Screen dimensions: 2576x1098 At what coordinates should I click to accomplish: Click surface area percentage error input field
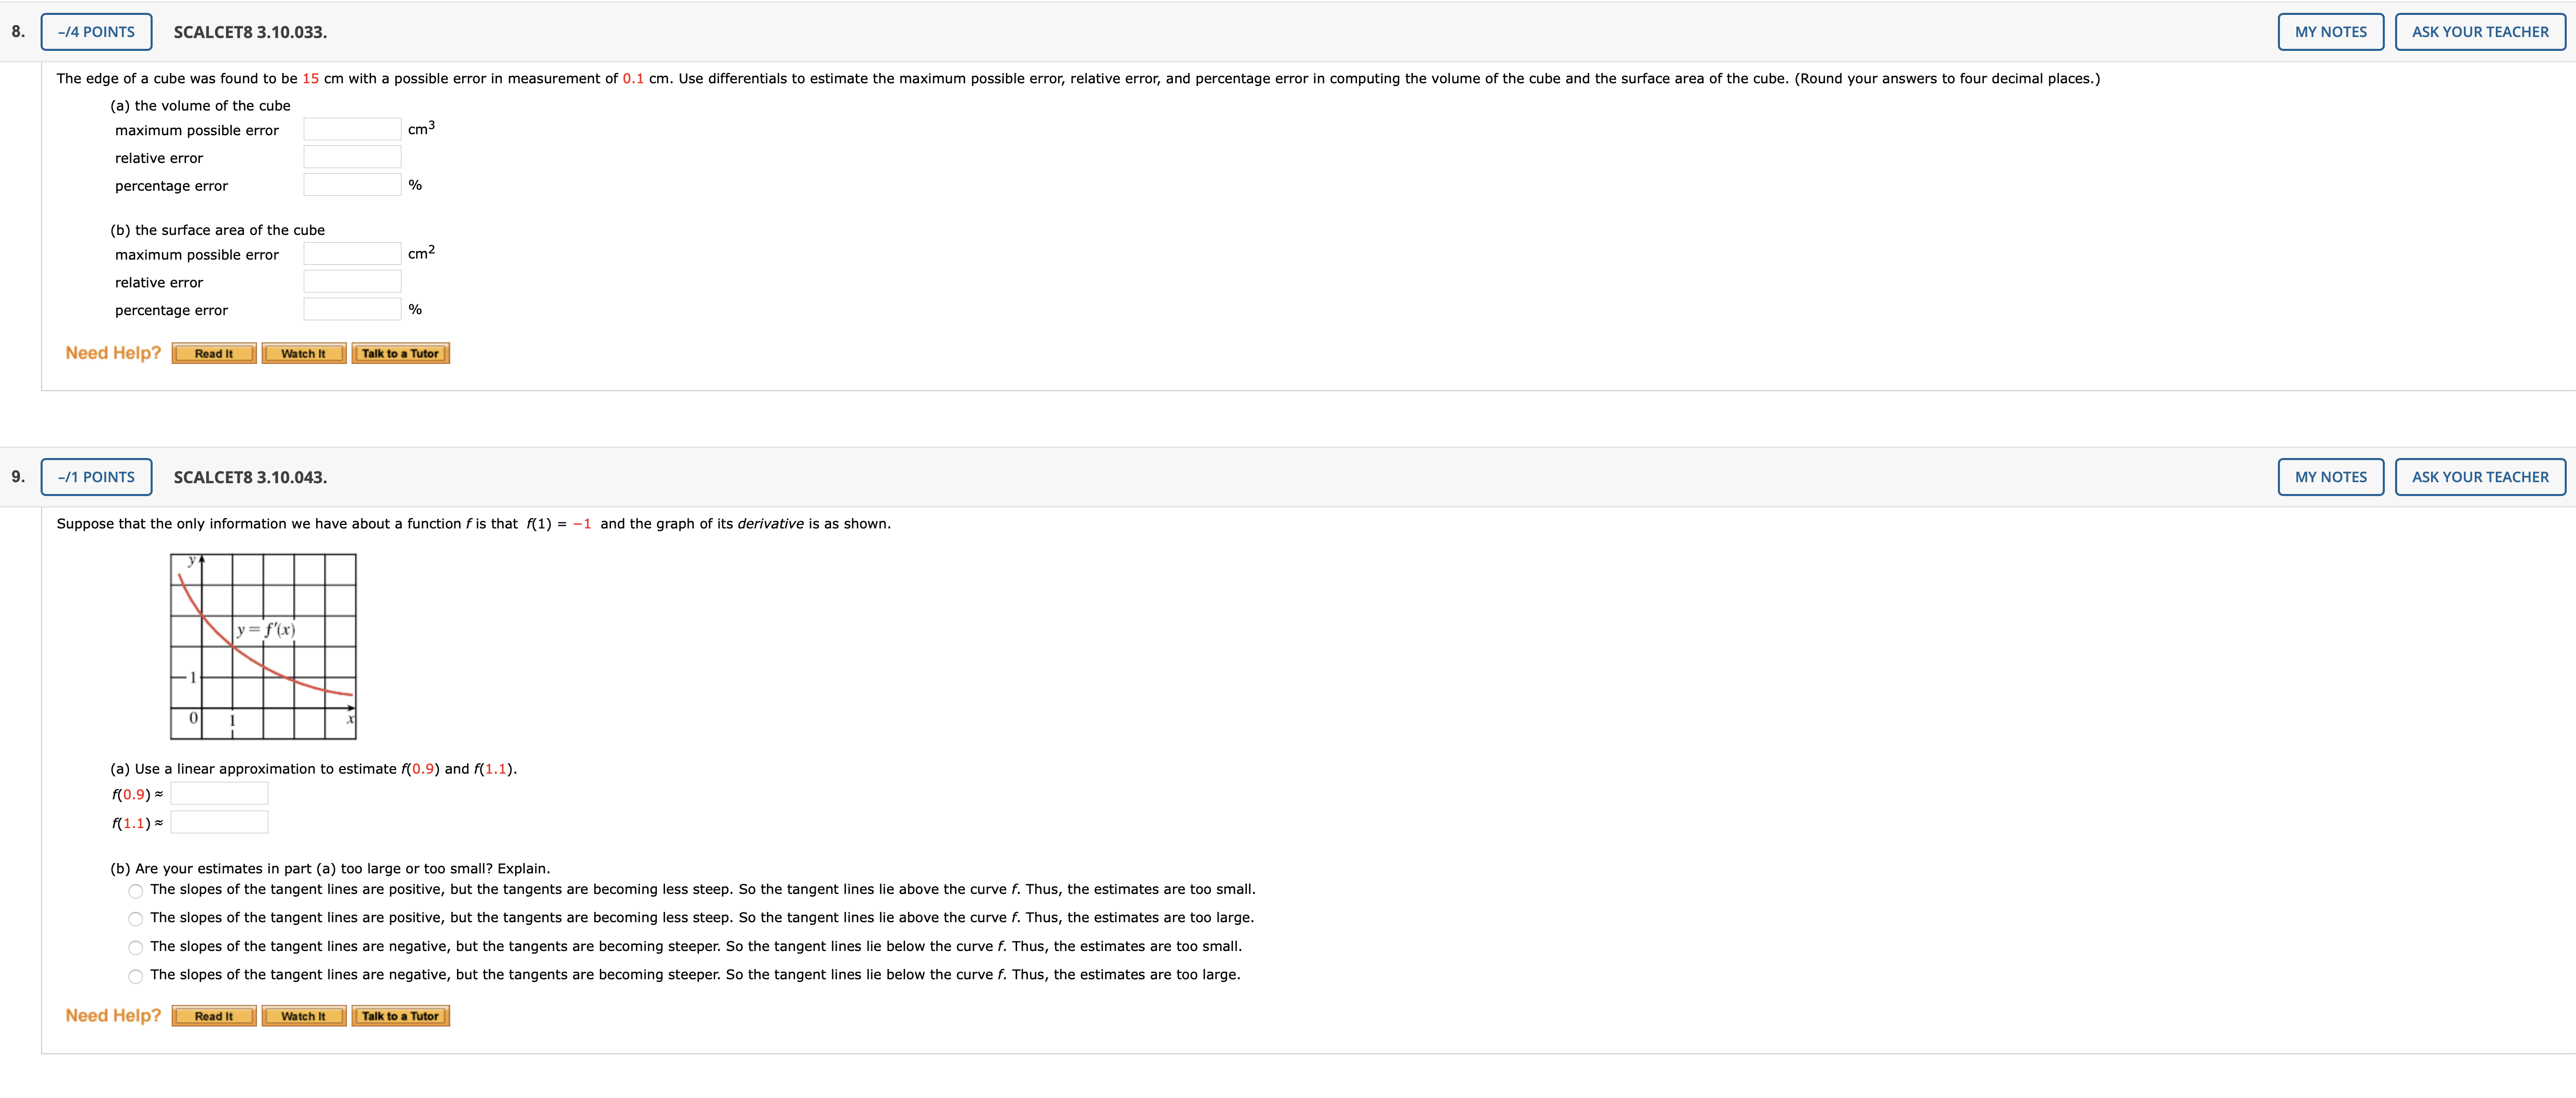pos(352,309)
